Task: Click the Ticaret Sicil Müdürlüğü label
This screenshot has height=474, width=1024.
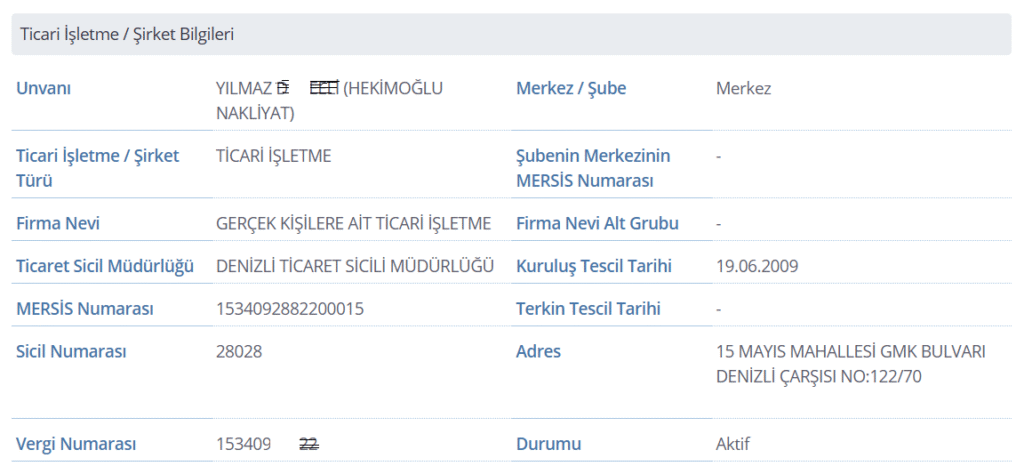Action: pyautogui.click(x=104, y=266)
